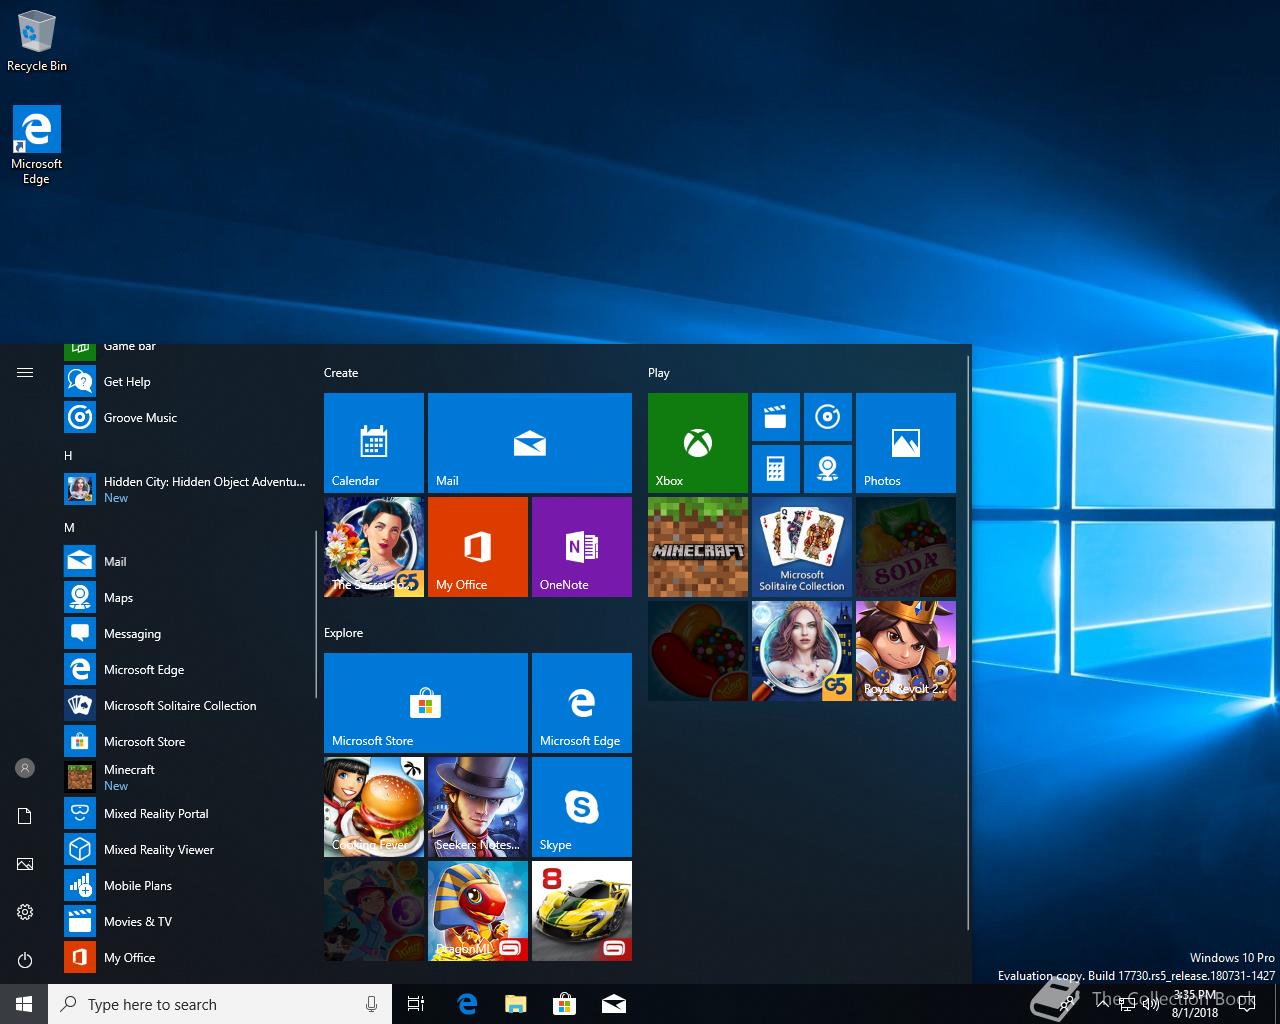Open the wide Microsoft Store tile
This screenshot has width=1280, height=1024.
426,702
